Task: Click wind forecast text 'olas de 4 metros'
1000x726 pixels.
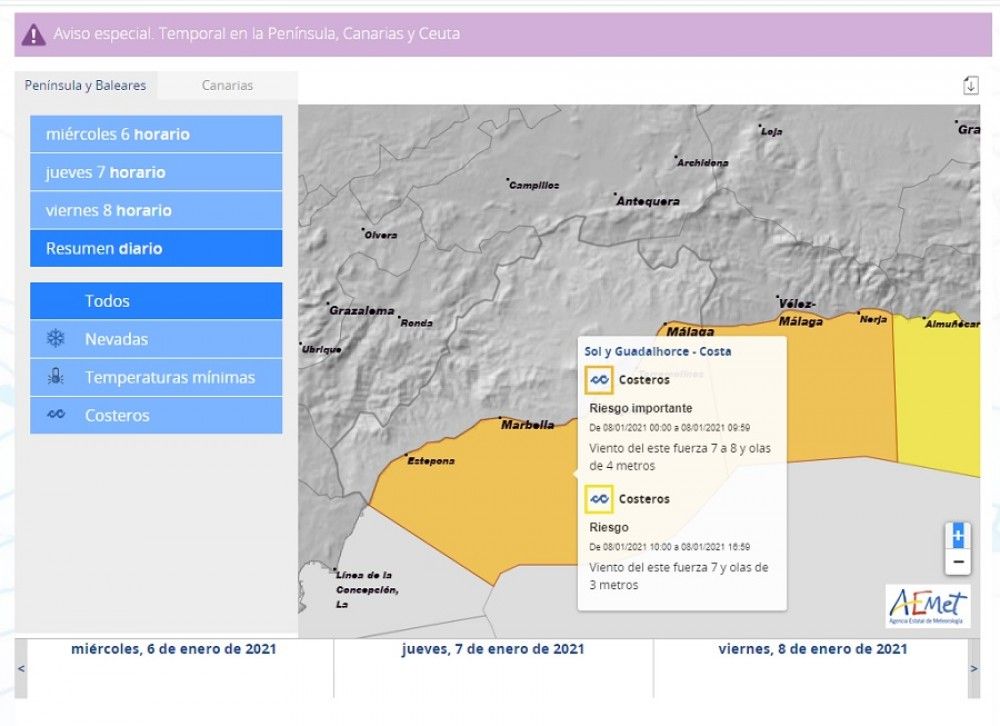Action: click(679, 457)
